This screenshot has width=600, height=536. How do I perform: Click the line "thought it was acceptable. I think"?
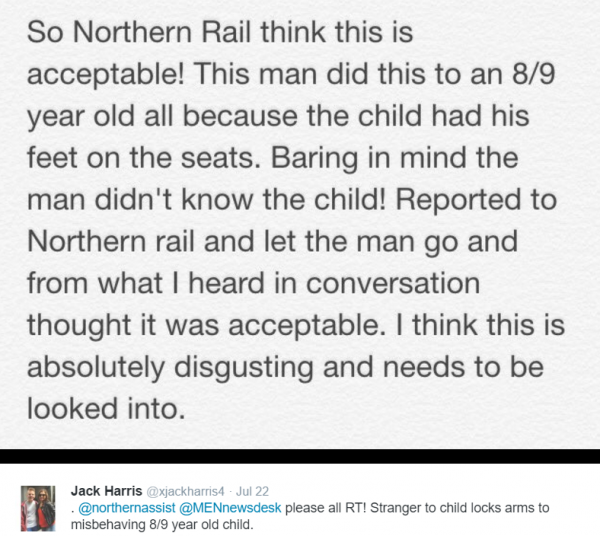296,325
